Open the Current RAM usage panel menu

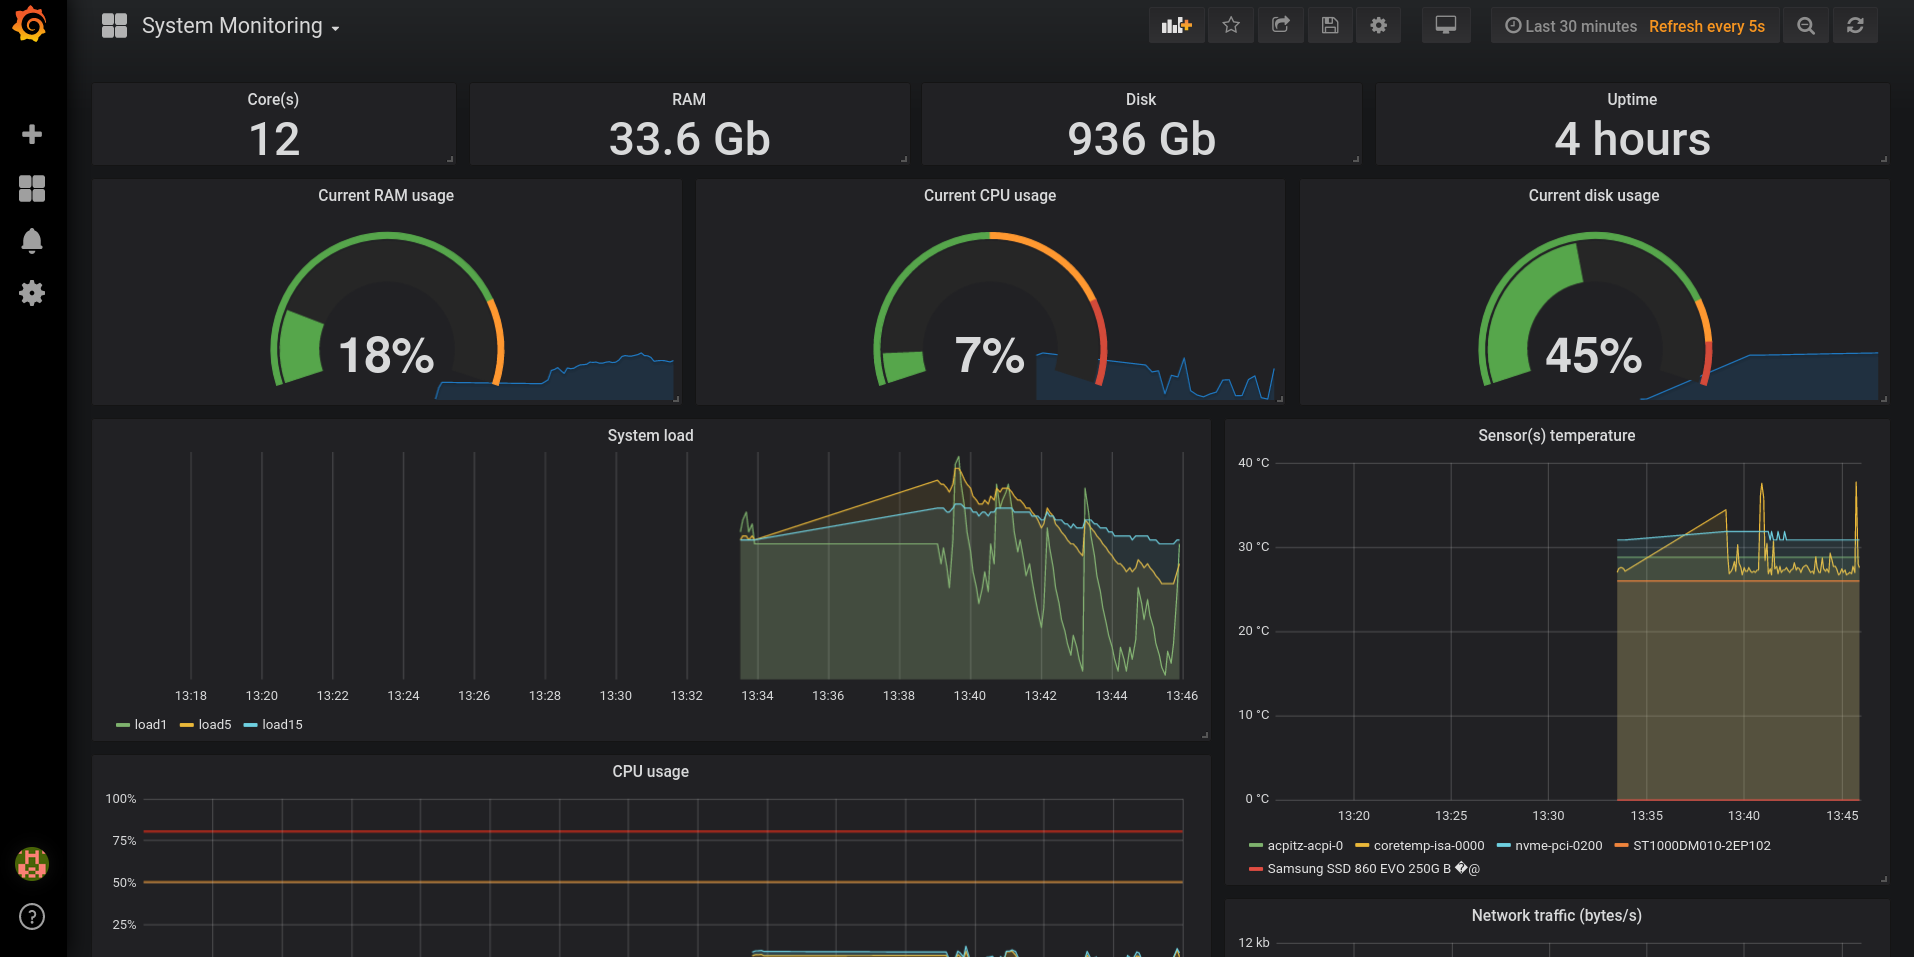(x=386, y=195)
